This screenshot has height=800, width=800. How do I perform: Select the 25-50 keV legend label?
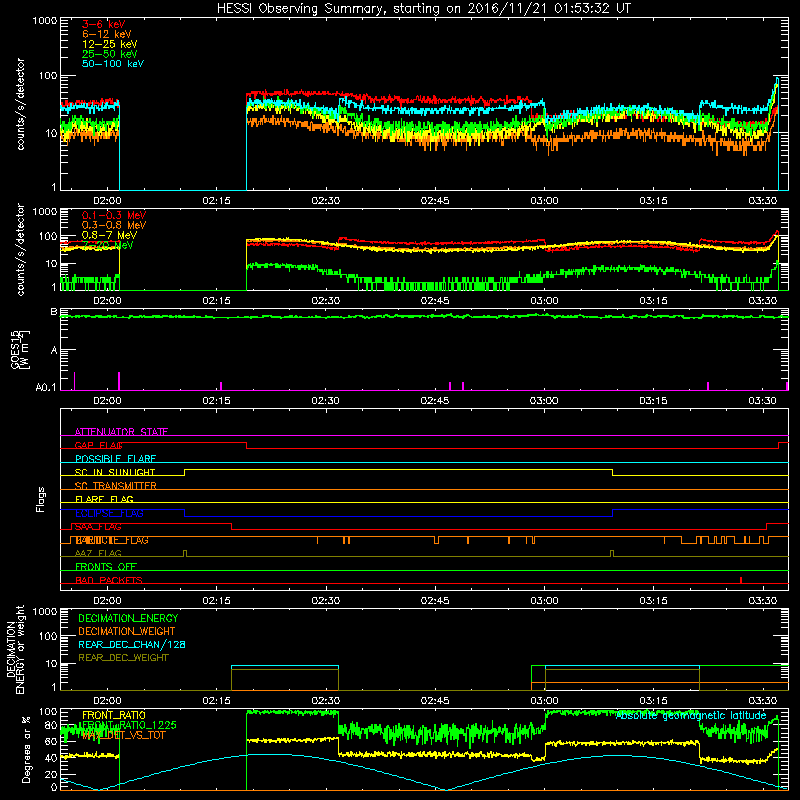[109, 54]
